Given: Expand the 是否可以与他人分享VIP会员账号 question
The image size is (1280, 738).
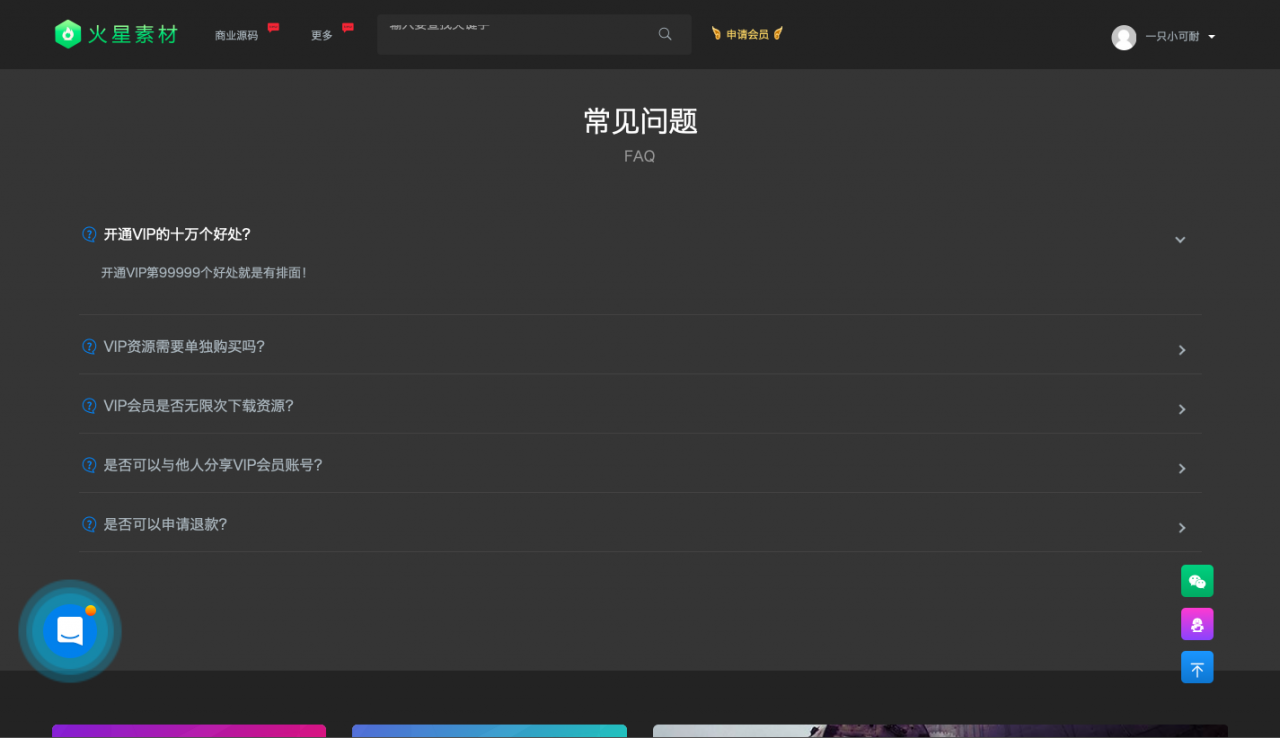Looking at the screenshot, I should (1181, 468).
